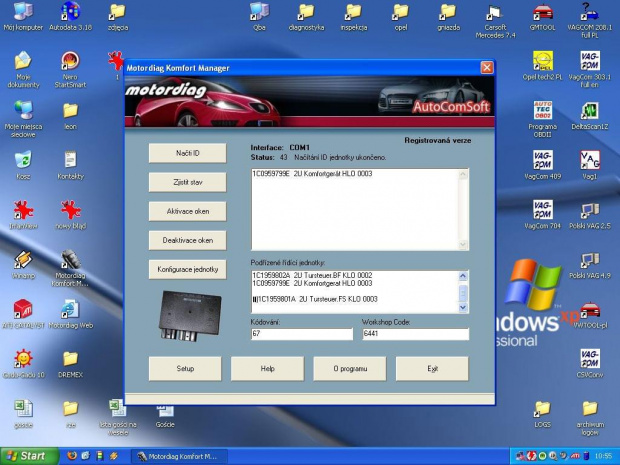Open the Qba desktop icon

[x=259, y=17]
